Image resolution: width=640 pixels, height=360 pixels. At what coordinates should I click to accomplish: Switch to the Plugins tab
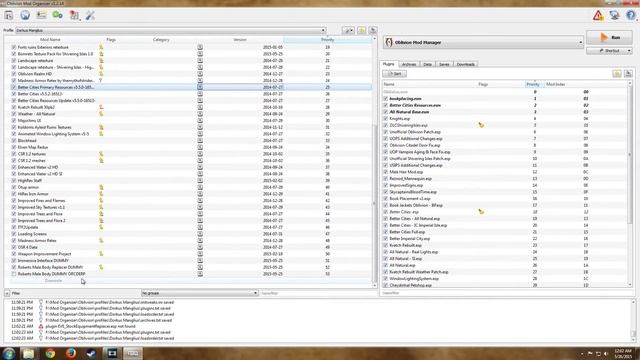[389, 64]
